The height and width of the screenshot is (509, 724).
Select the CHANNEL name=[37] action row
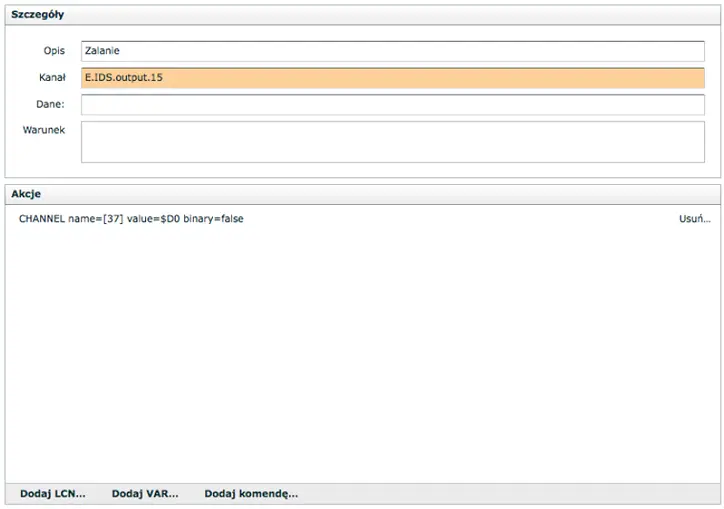coord(131,219)
